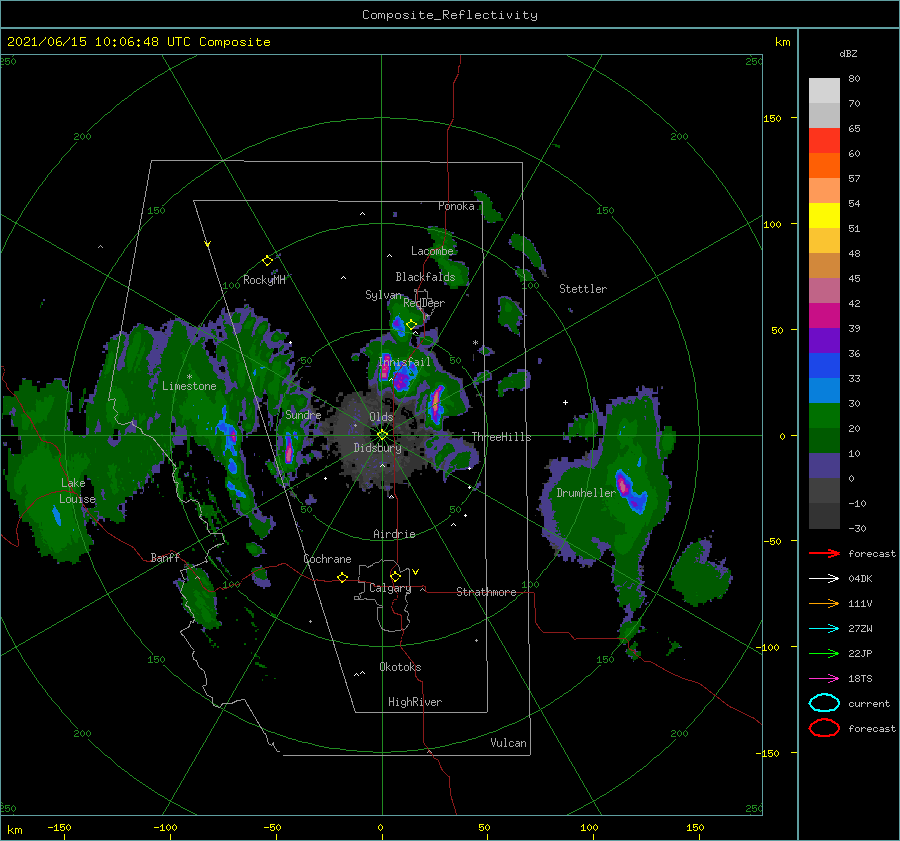The image size is (900, 841).
Task: Click the Cochrane town label
Action: [327, 559]
